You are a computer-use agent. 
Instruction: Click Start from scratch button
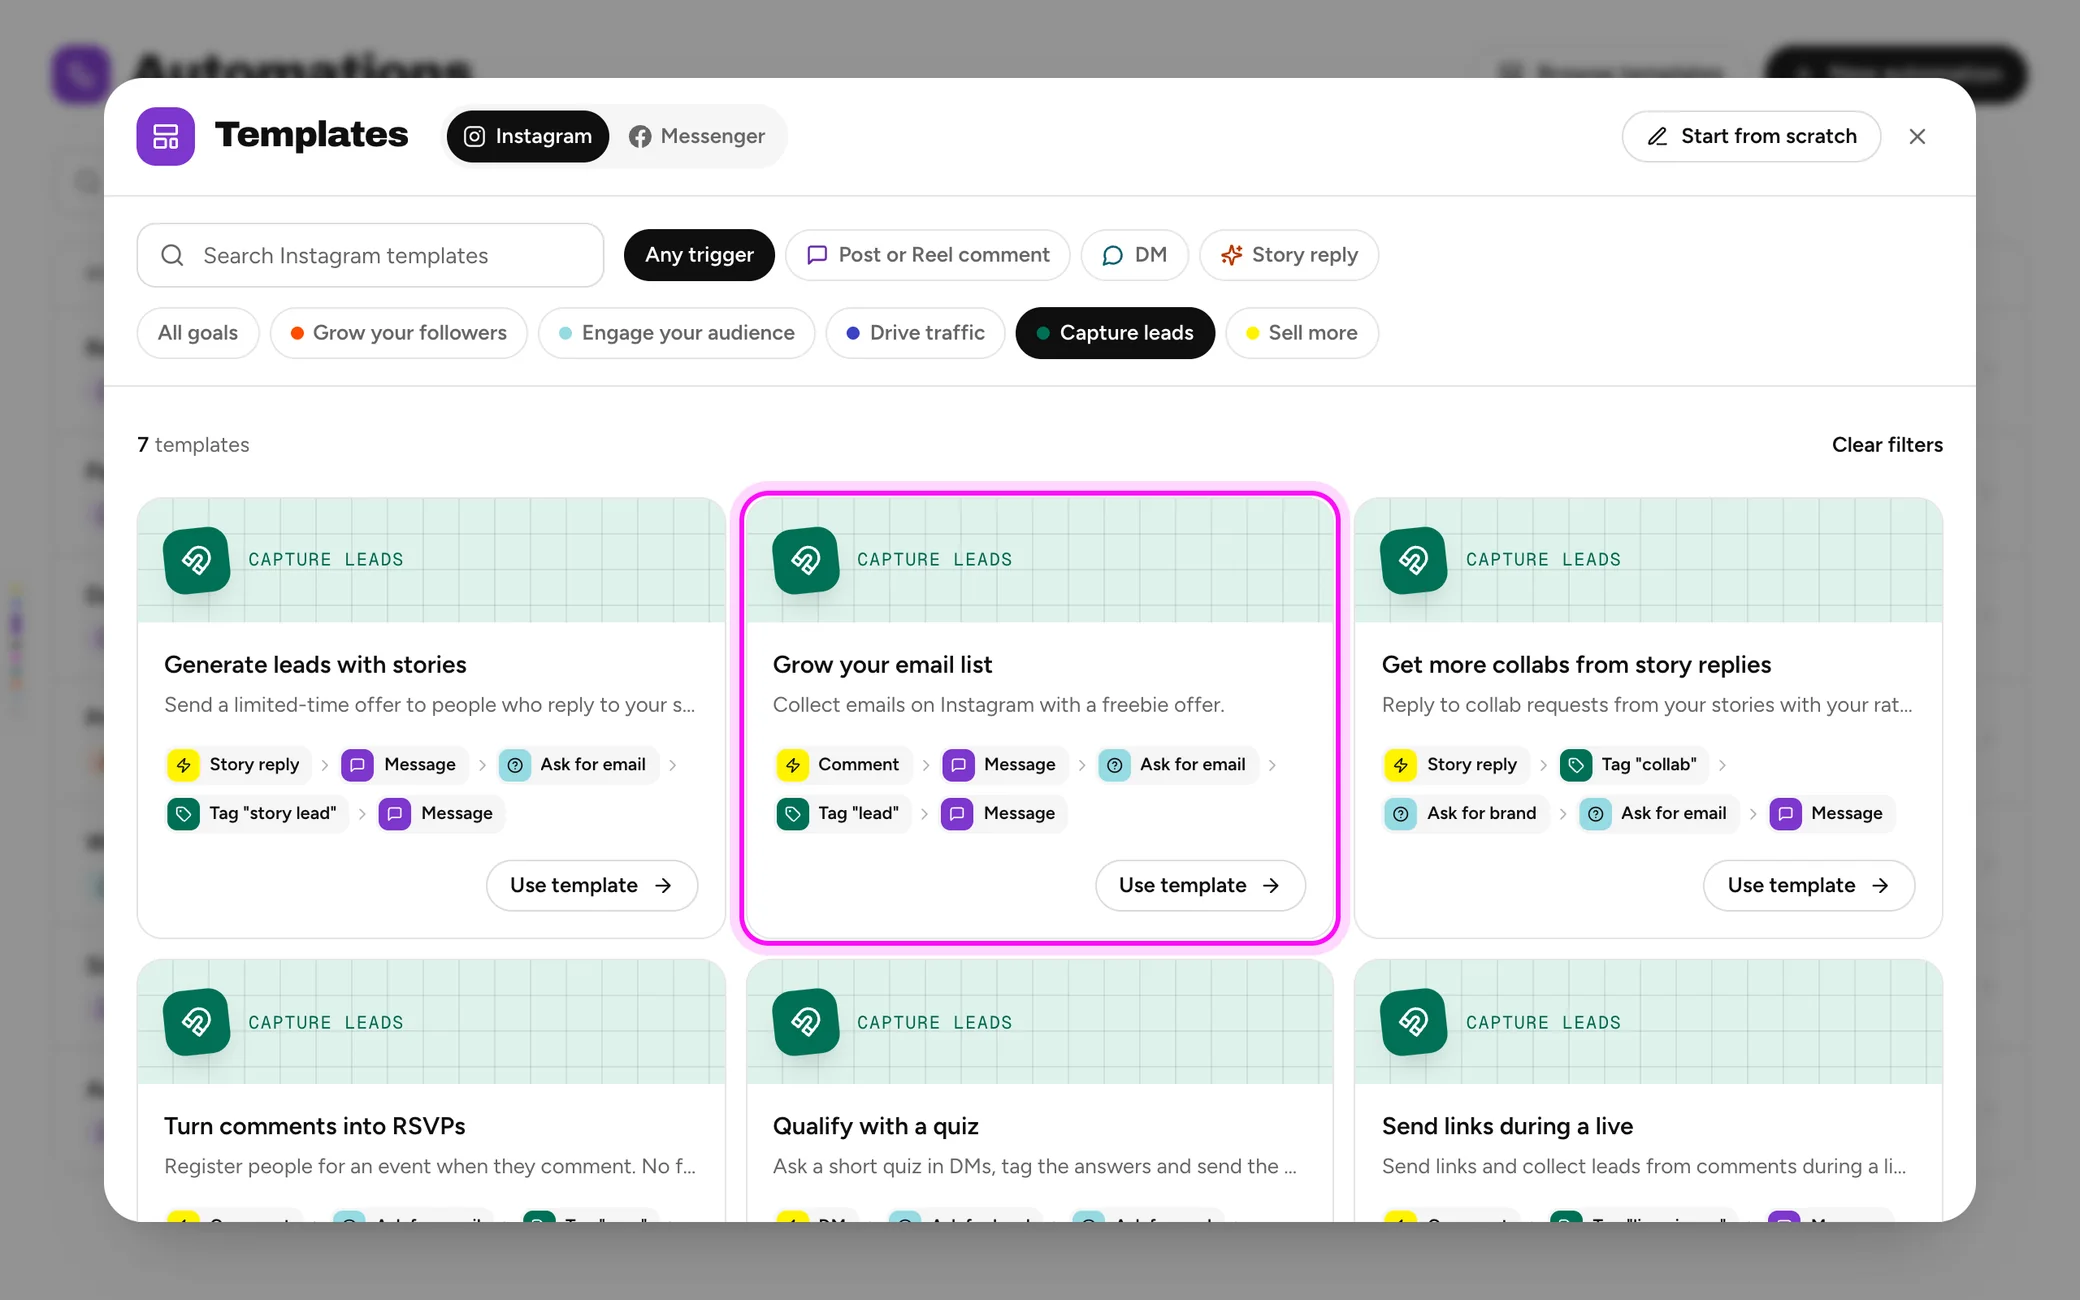point(1751,137)
